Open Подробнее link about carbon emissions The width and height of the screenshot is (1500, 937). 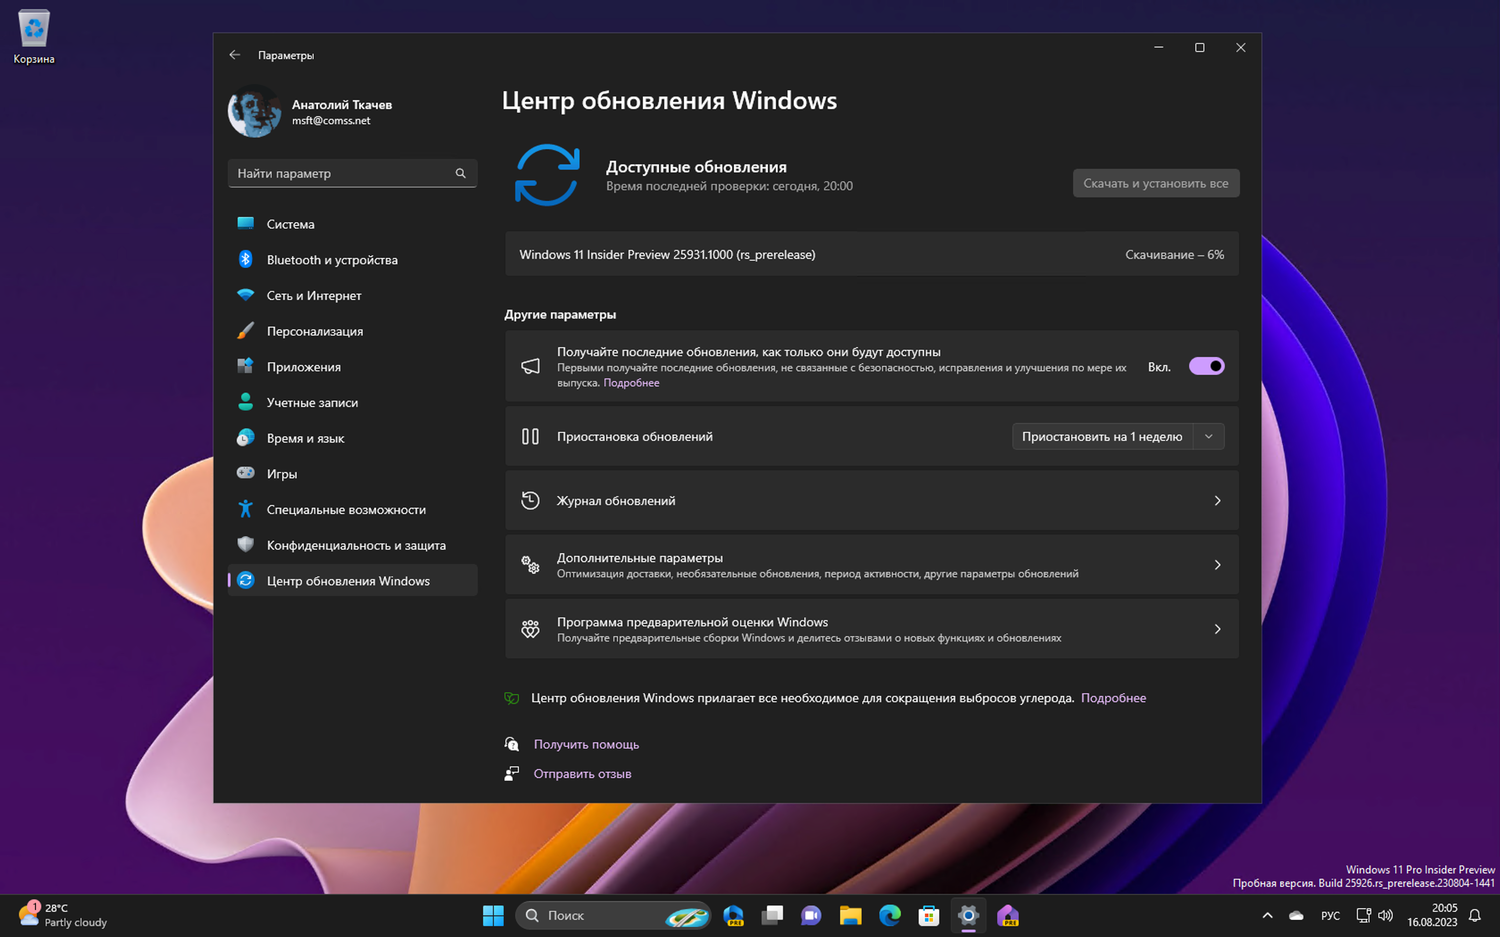[1113, 697]
